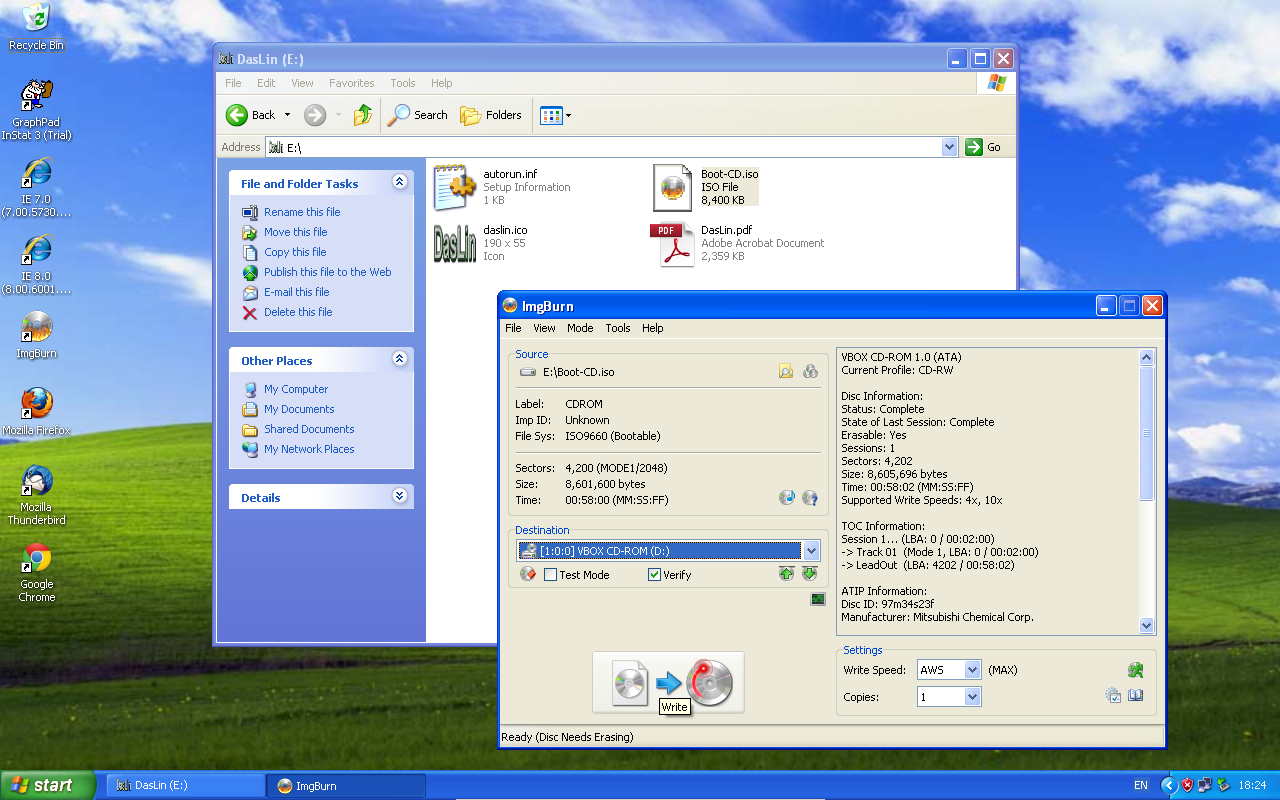This screenshot has height=800, width=1280.
Task: Click Delete this file link
Action: 298,312
